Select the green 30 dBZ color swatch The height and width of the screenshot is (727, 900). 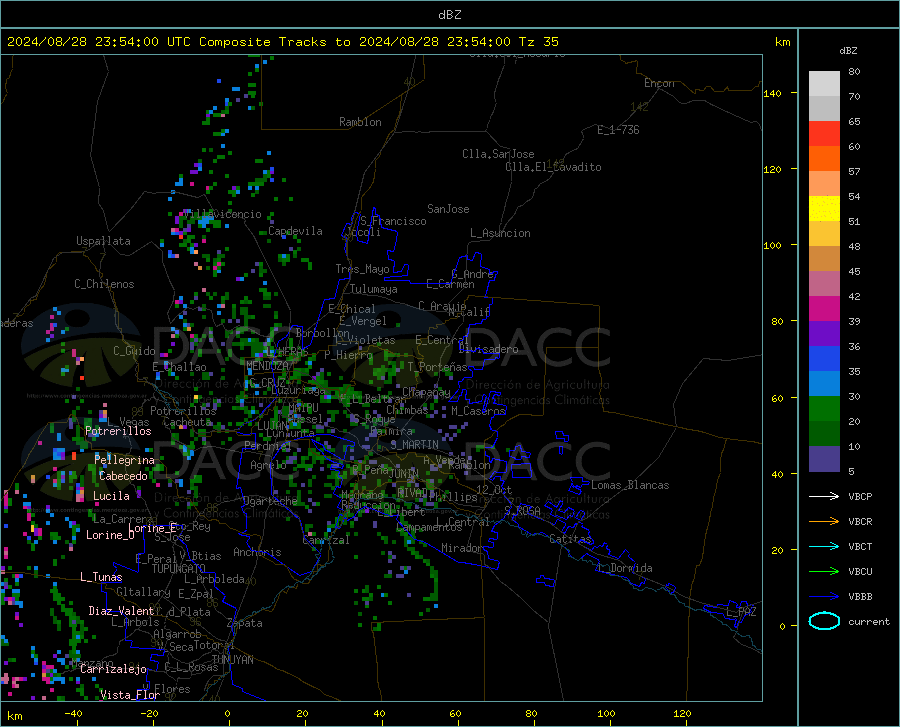[824, 409]
